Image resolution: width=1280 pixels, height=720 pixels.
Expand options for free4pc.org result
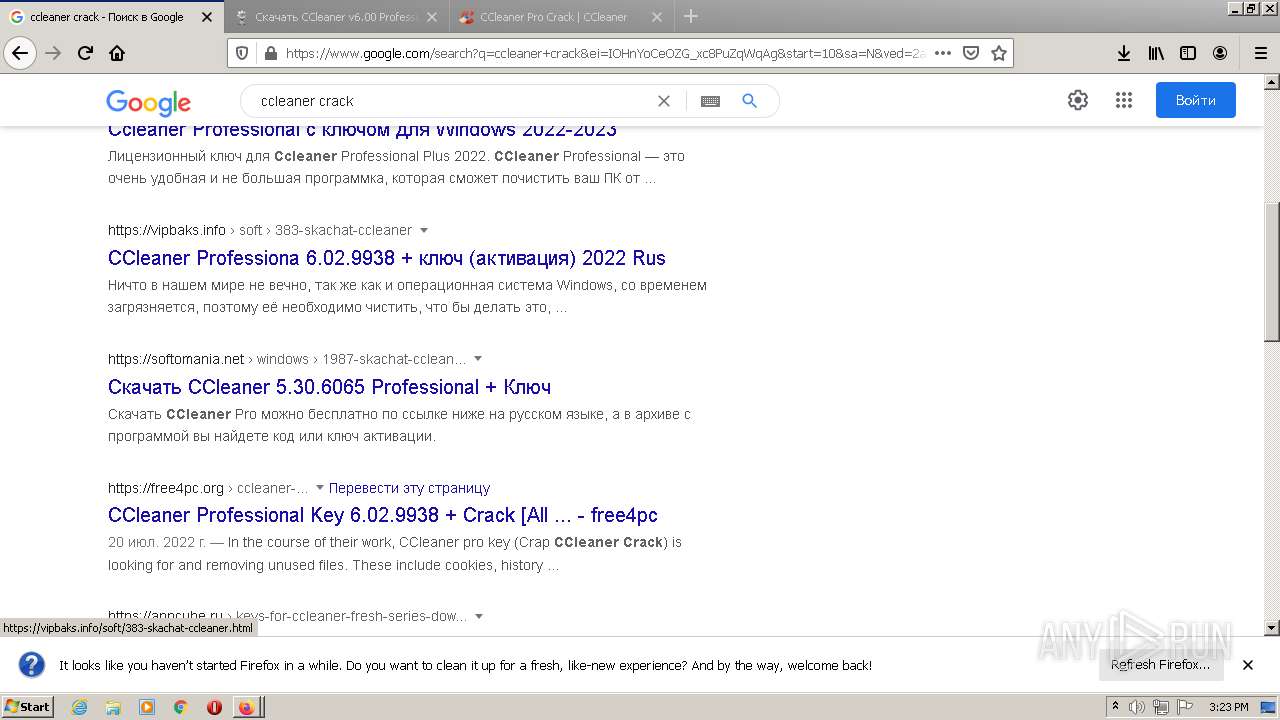(320, 488)
